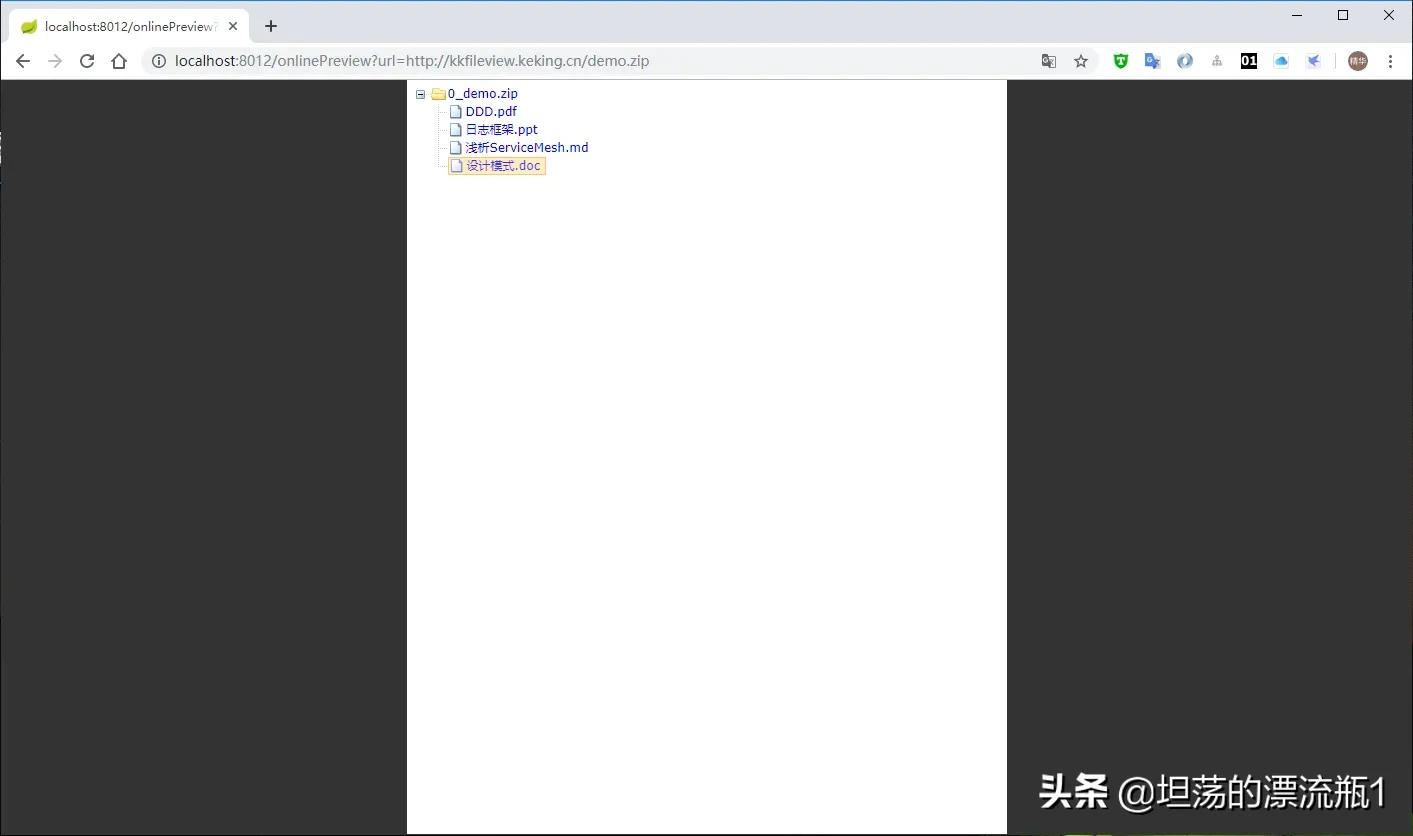Open the Google Translate page translation icon
The height and width of the screenshot is (836, 1413).
1048,61
